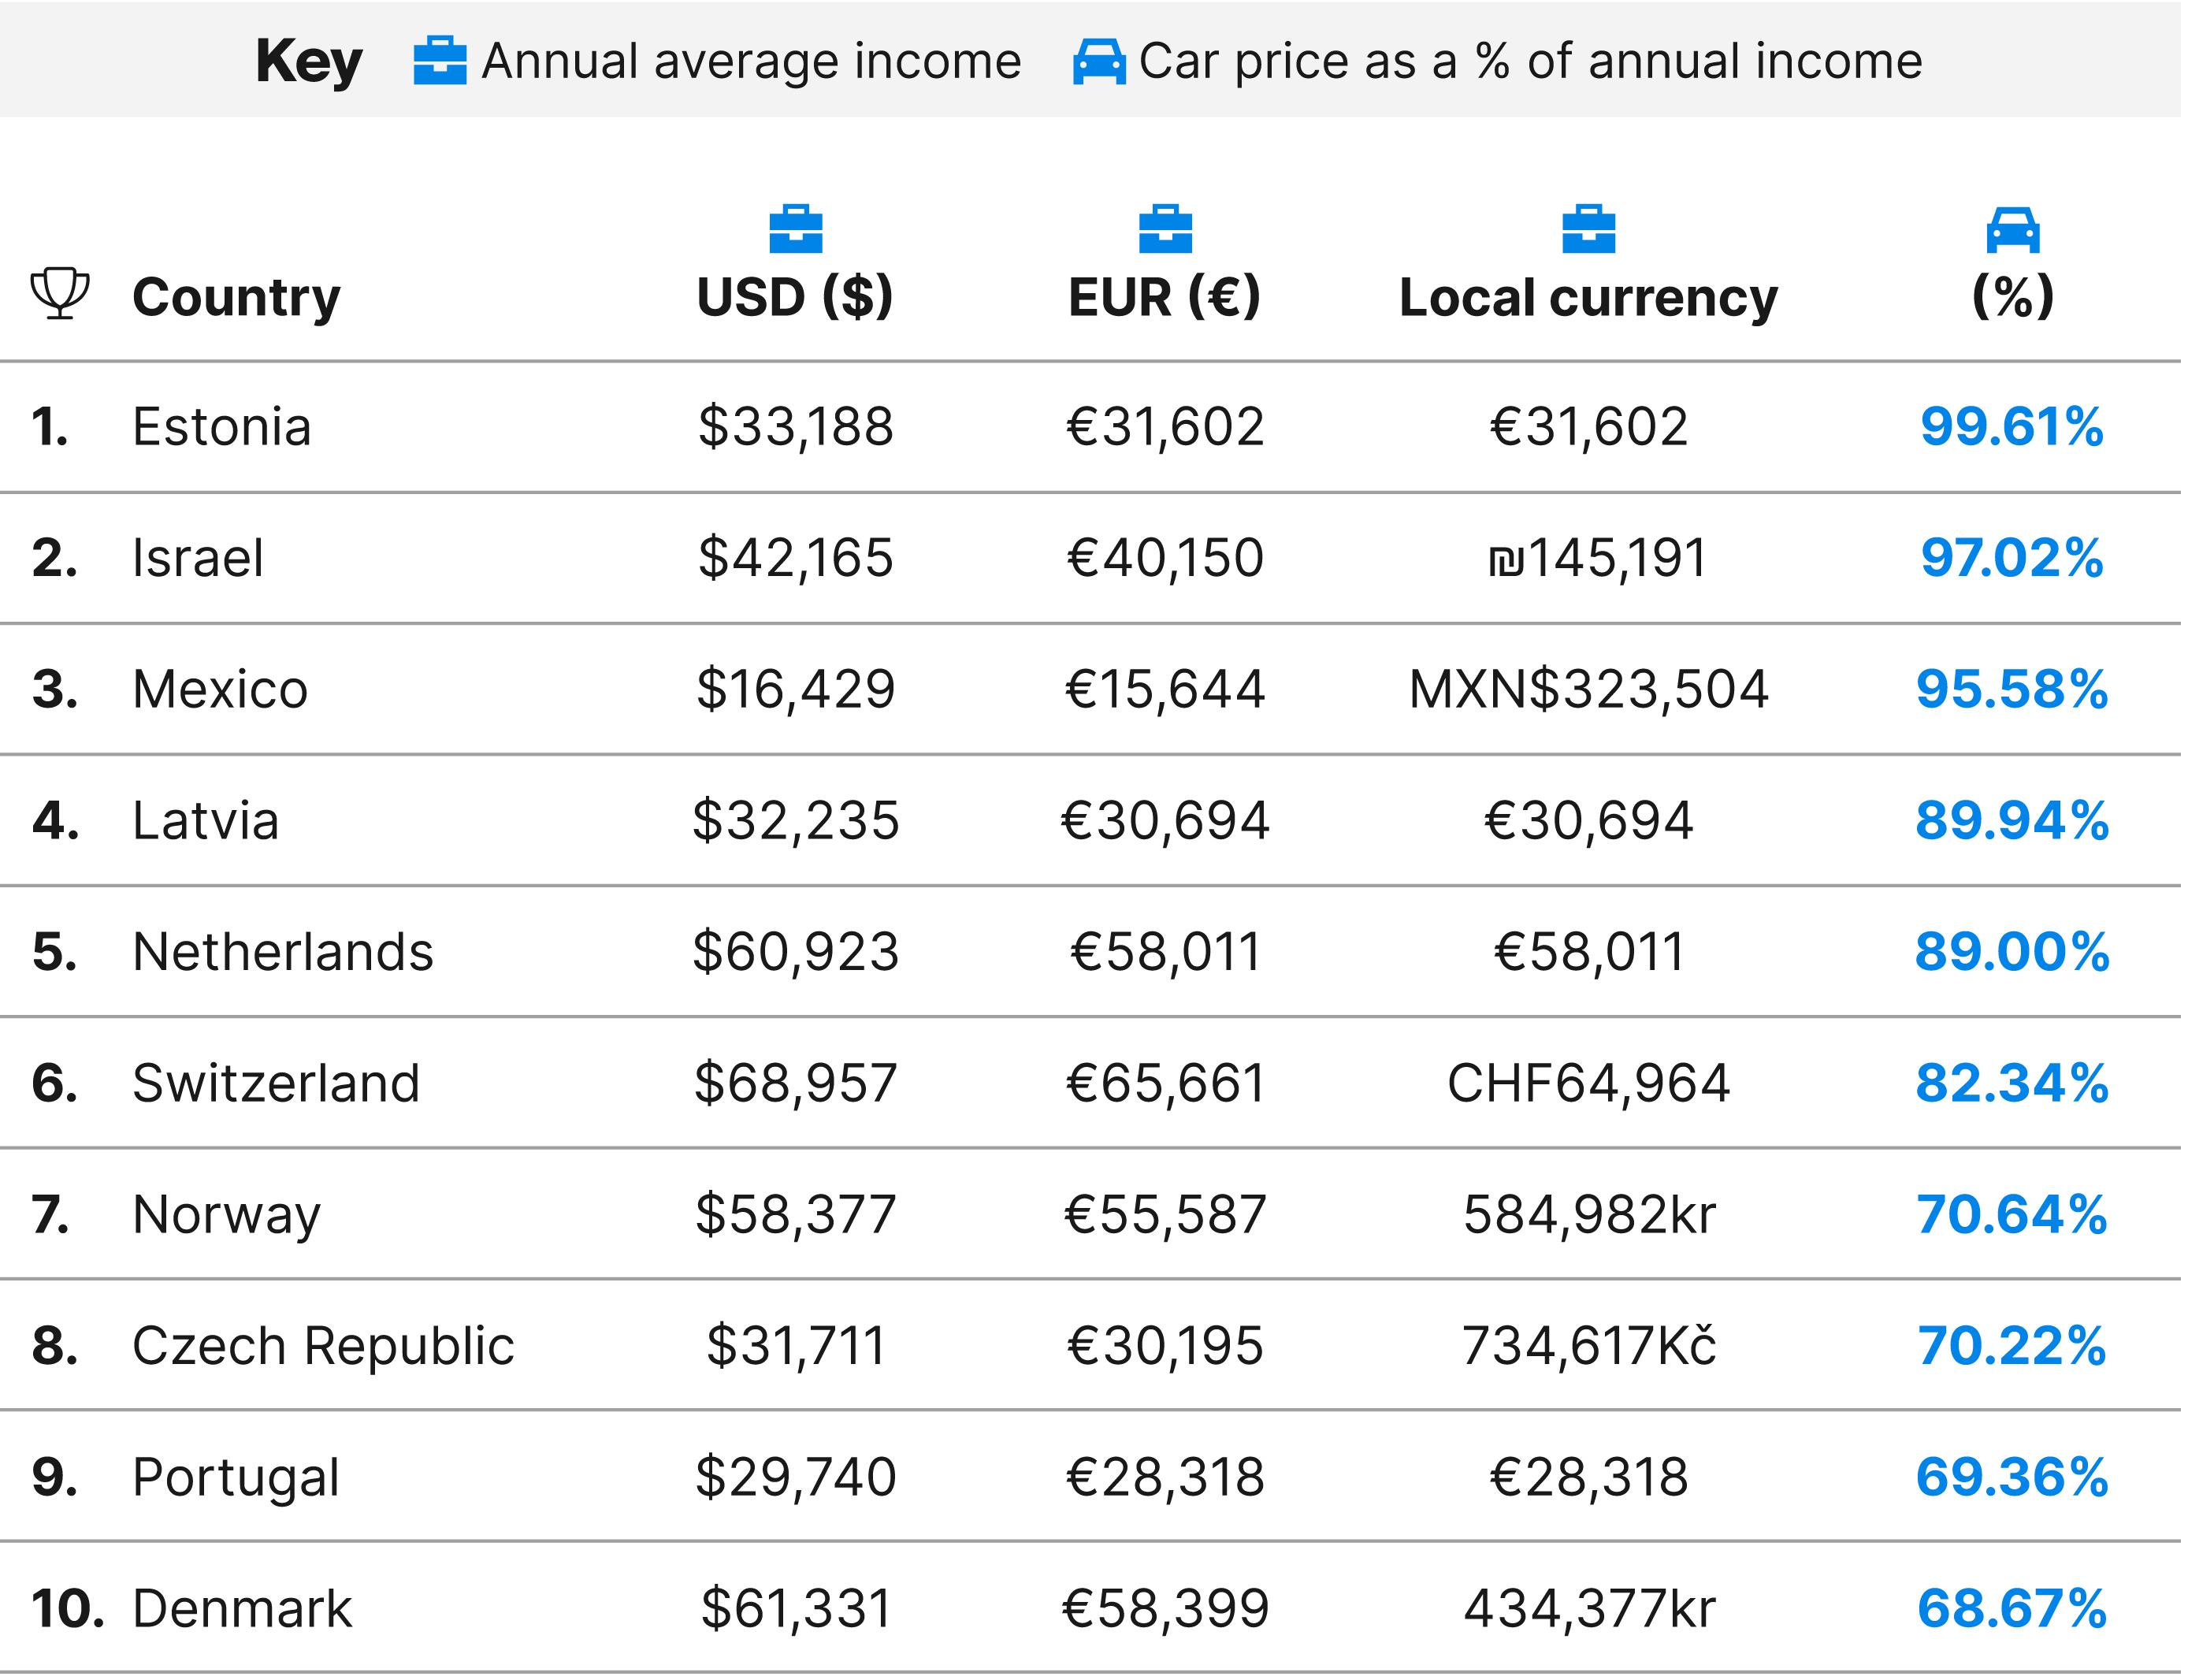This screenshot has height=1680, width=2188.
Task: Click the Local currency column header
Action: (1588, 297)
